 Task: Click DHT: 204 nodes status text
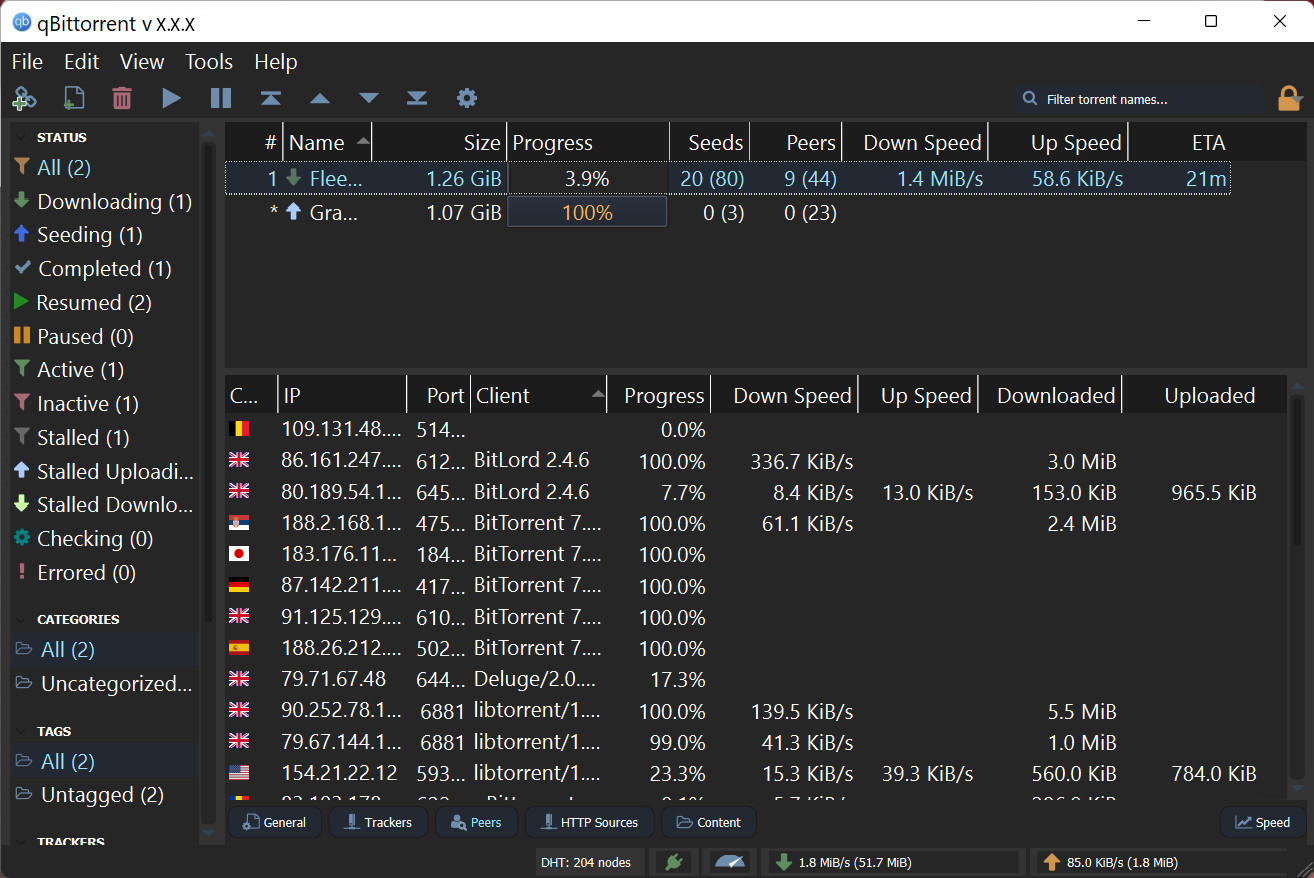586,862
